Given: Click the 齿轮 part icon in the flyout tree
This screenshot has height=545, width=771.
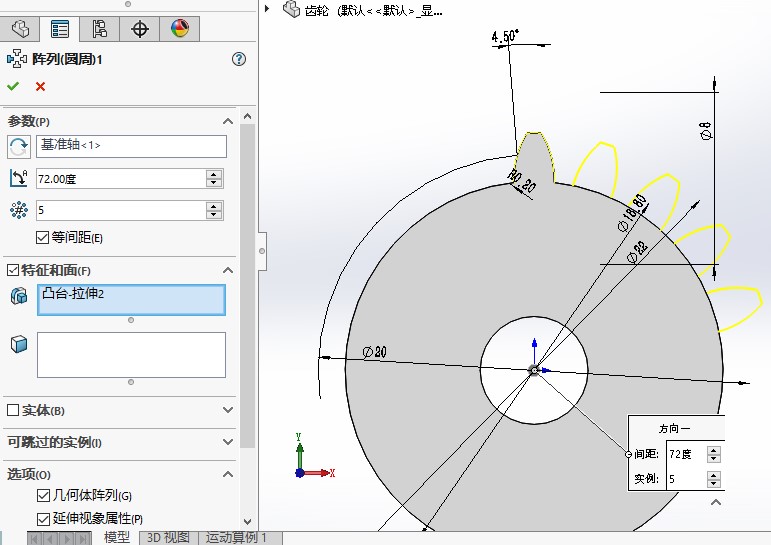Looking at the screenshot, I should tap(291, 9).
